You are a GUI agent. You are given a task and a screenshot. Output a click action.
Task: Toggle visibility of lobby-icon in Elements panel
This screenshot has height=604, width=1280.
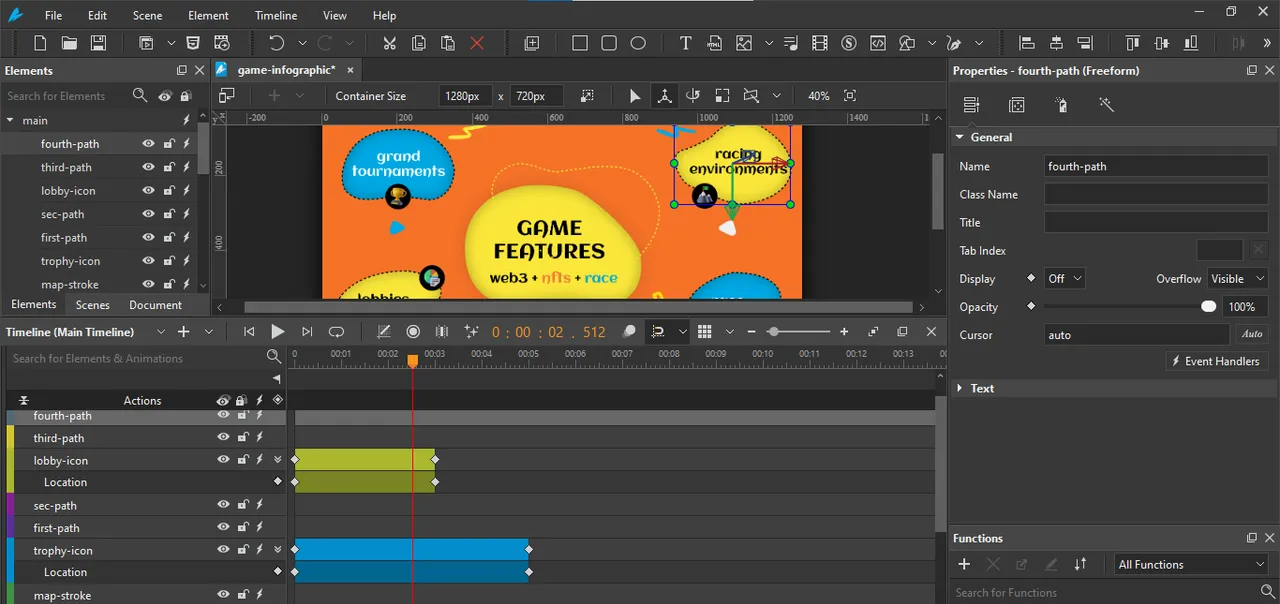148,191
